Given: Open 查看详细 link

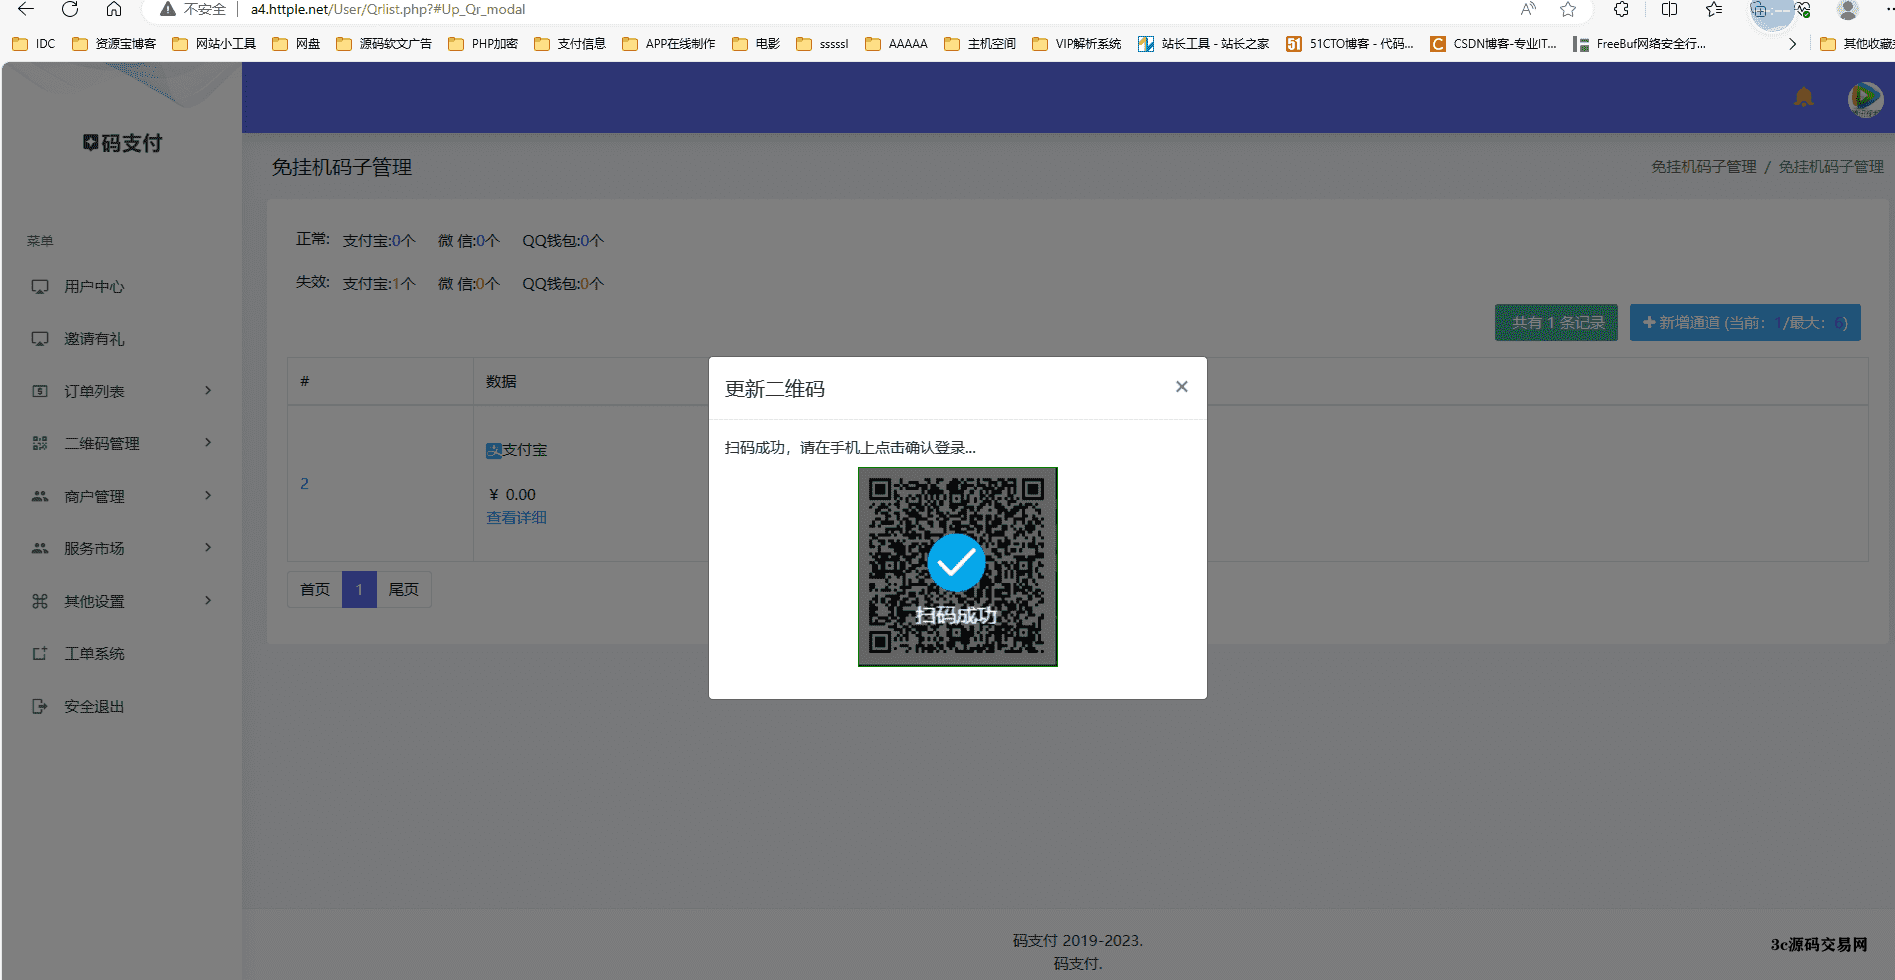Looking at the screenshot, I should click(x=516, y=517).
